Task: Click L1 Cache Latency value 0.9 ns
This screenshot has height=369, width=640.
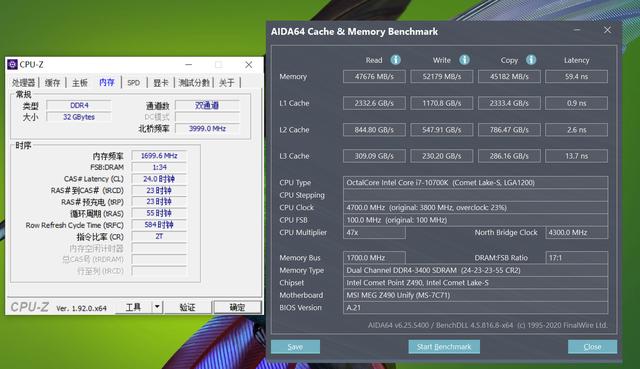Action: 576,103
